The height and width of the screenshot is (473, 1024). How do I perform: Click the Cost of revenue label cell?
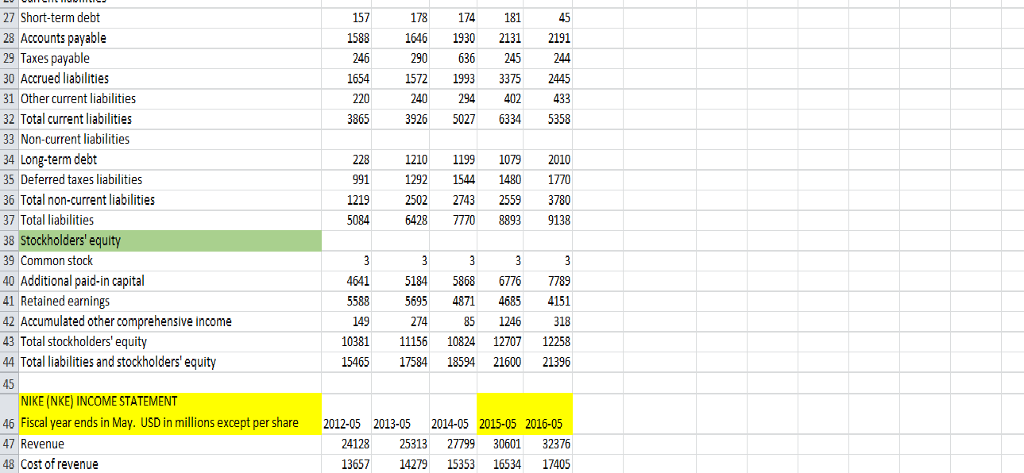(170, 464)
